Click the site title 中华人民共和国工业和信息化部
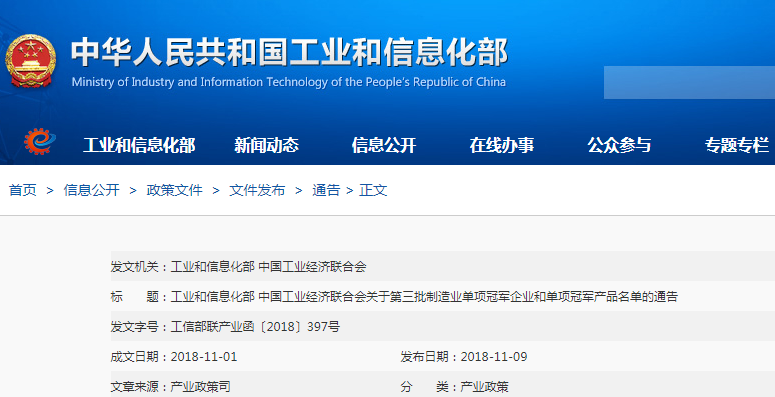Viewport: 775px width, 397px height. pos(289,52)
